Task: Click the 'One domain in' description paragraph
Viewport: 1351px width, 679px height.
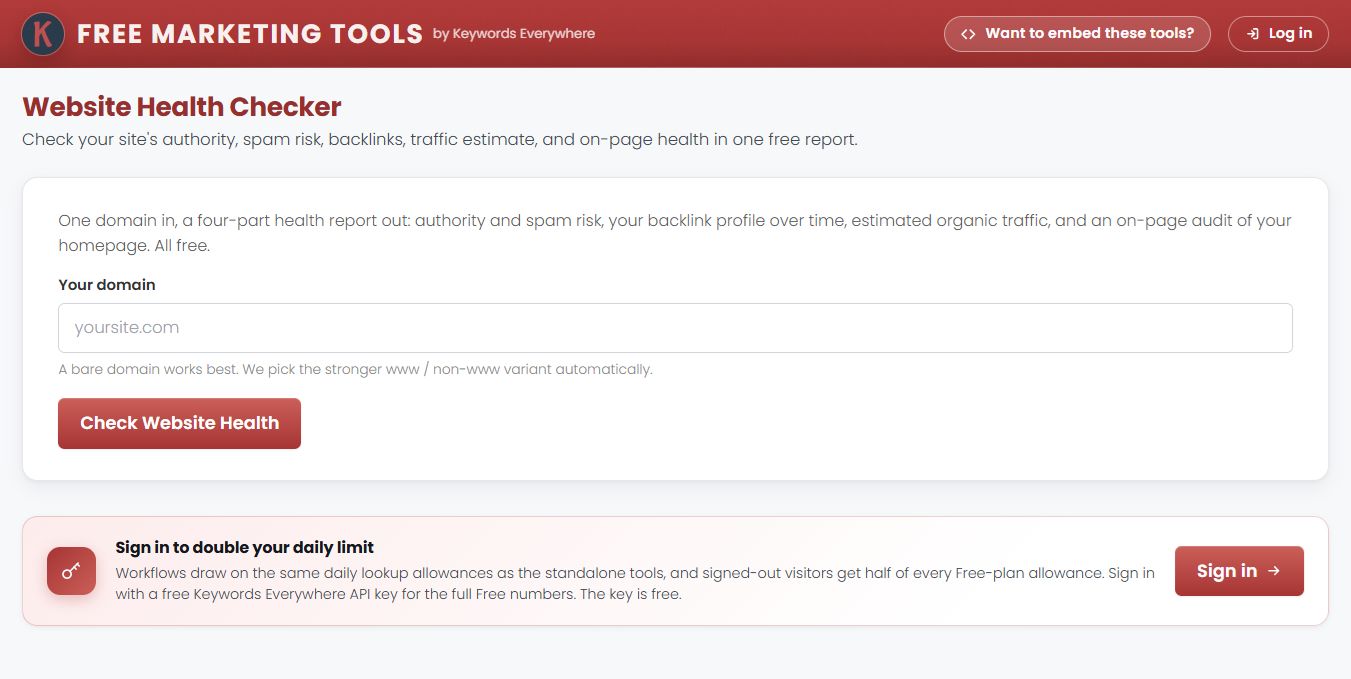Action: [x=675, y=233]
